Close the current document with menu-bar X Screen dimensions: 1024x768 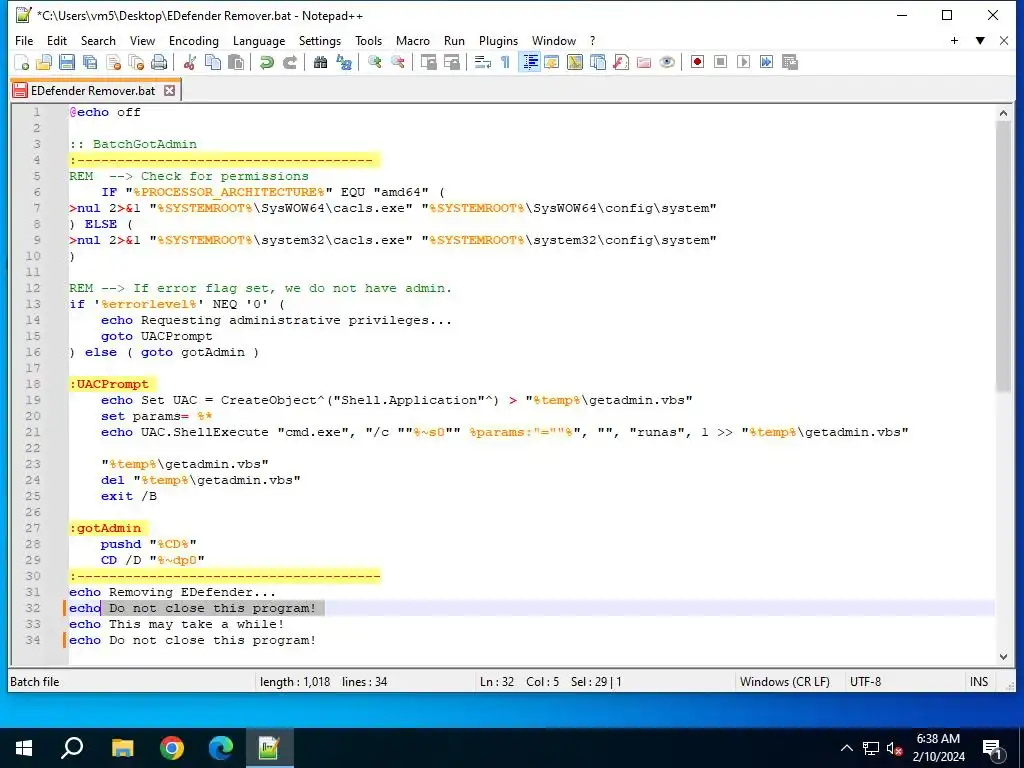click(1004, 40)
